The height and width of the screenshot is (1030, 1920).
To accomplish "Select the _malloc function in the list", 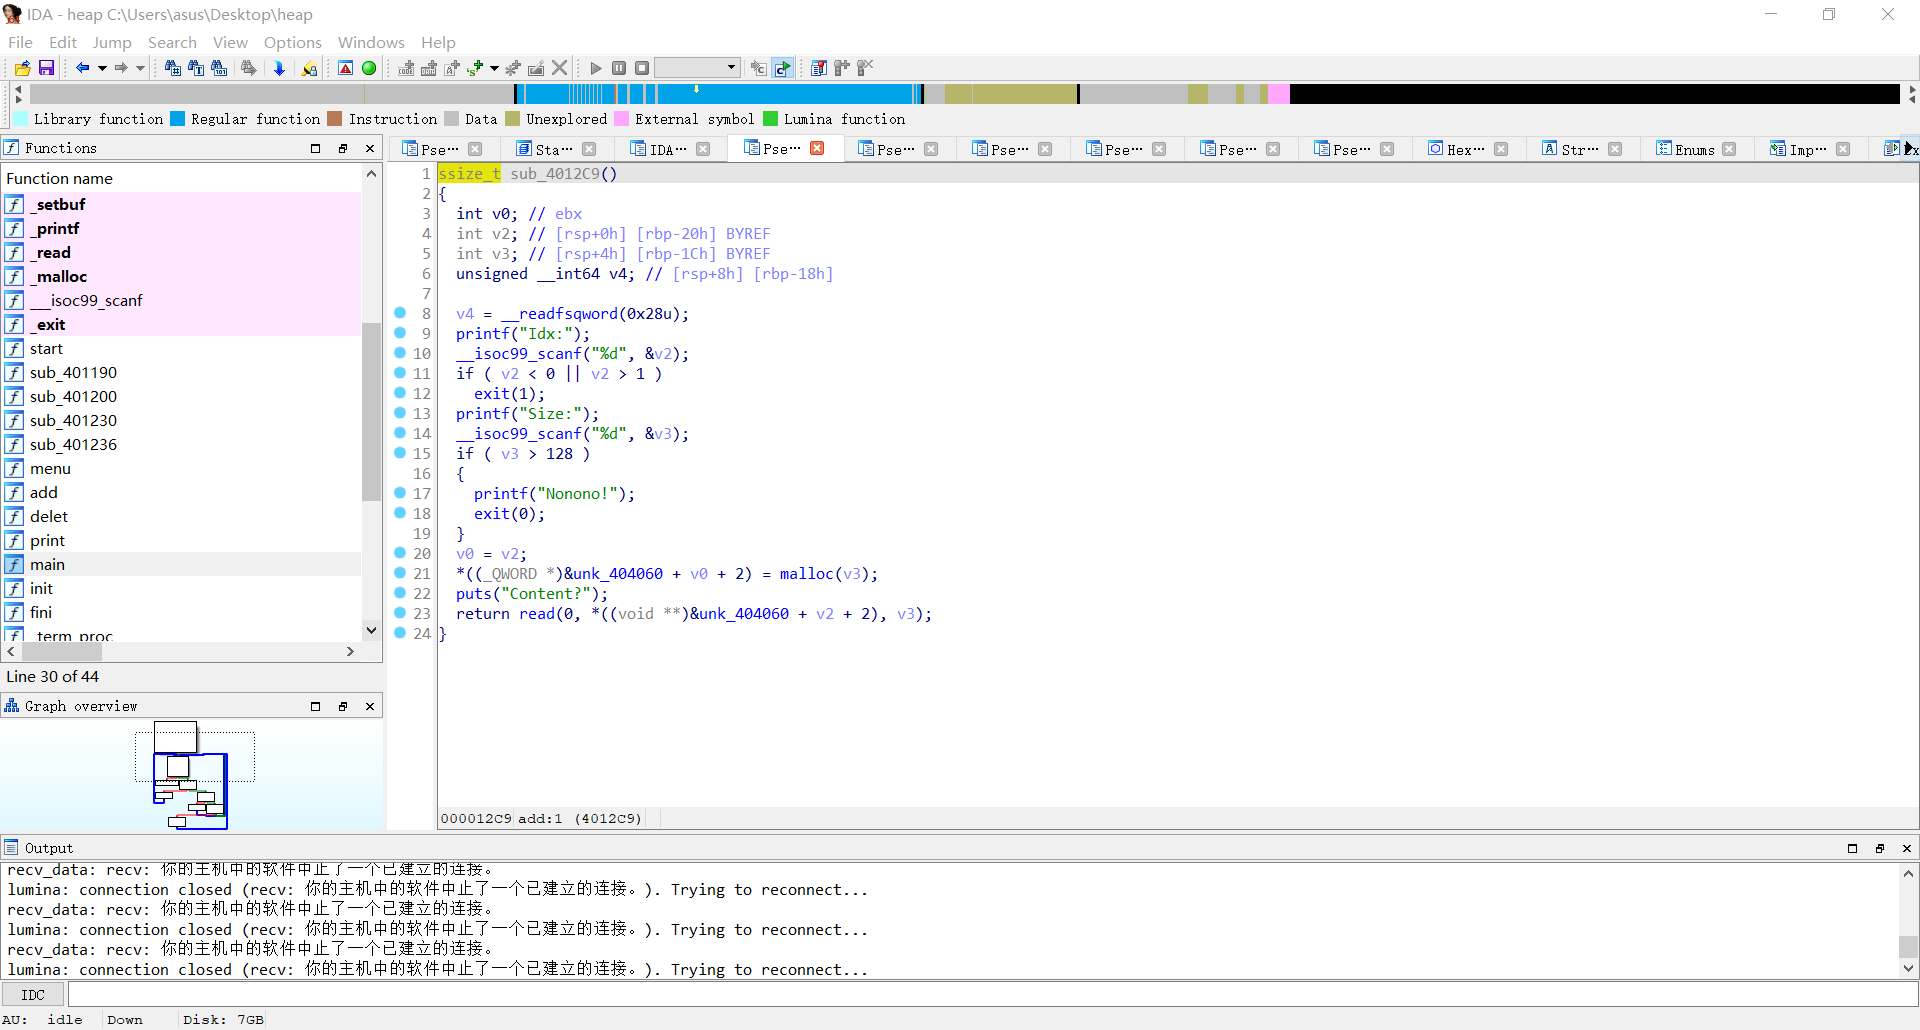I will [x=181, y=276].
